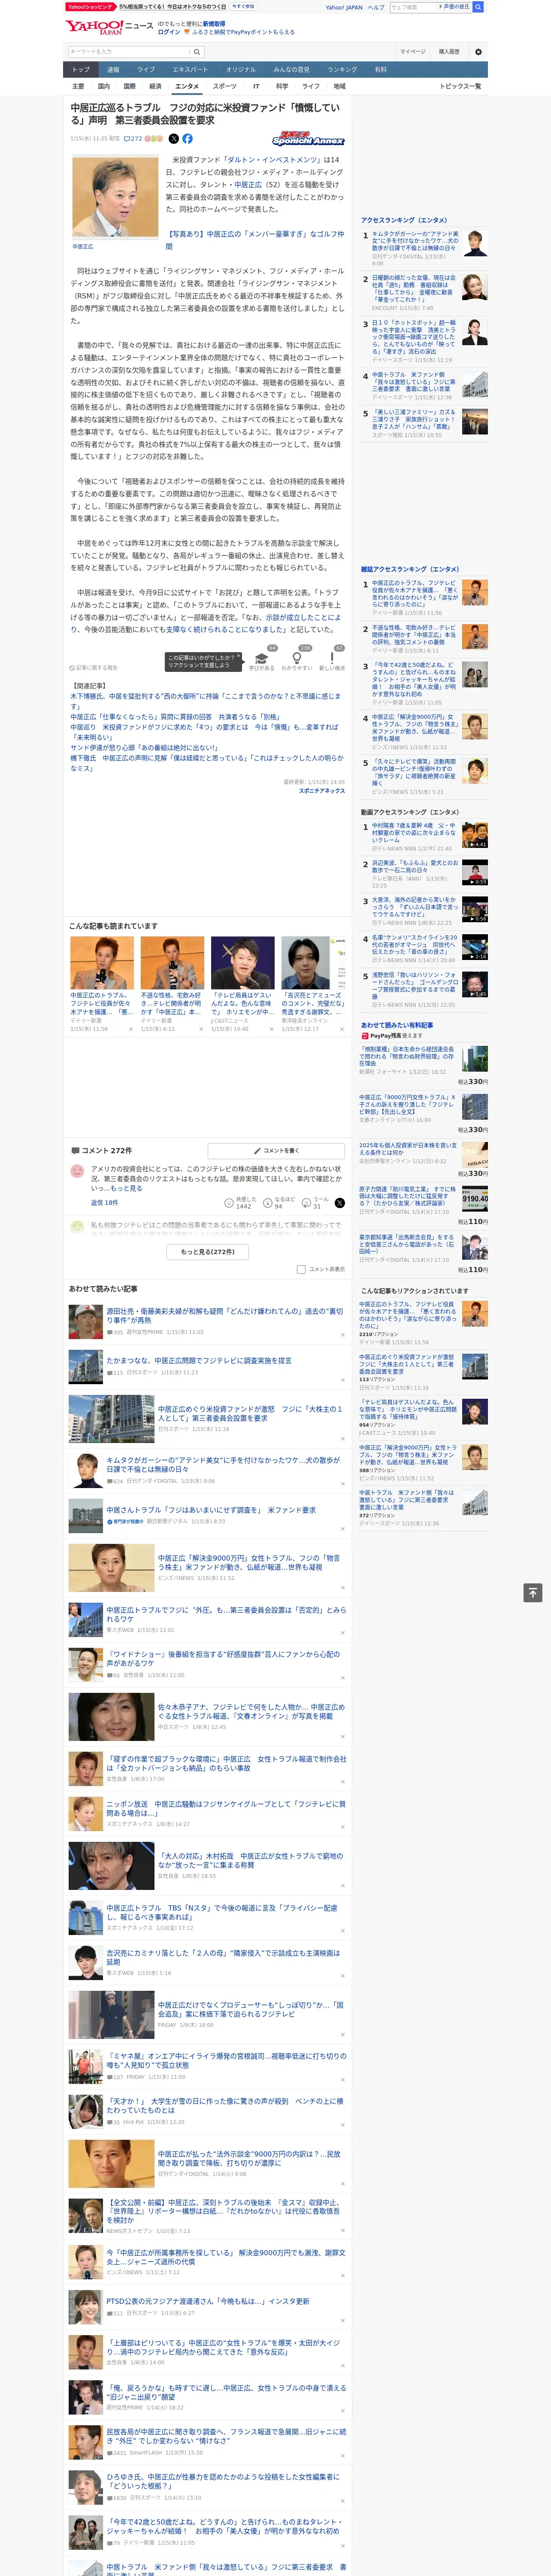Click the 記事に関する報告 report icon link

click(93, 667)
